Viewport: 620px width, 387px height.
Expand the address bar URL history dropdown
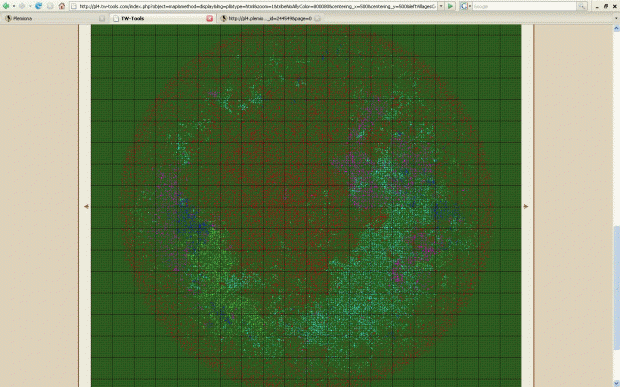441,6
